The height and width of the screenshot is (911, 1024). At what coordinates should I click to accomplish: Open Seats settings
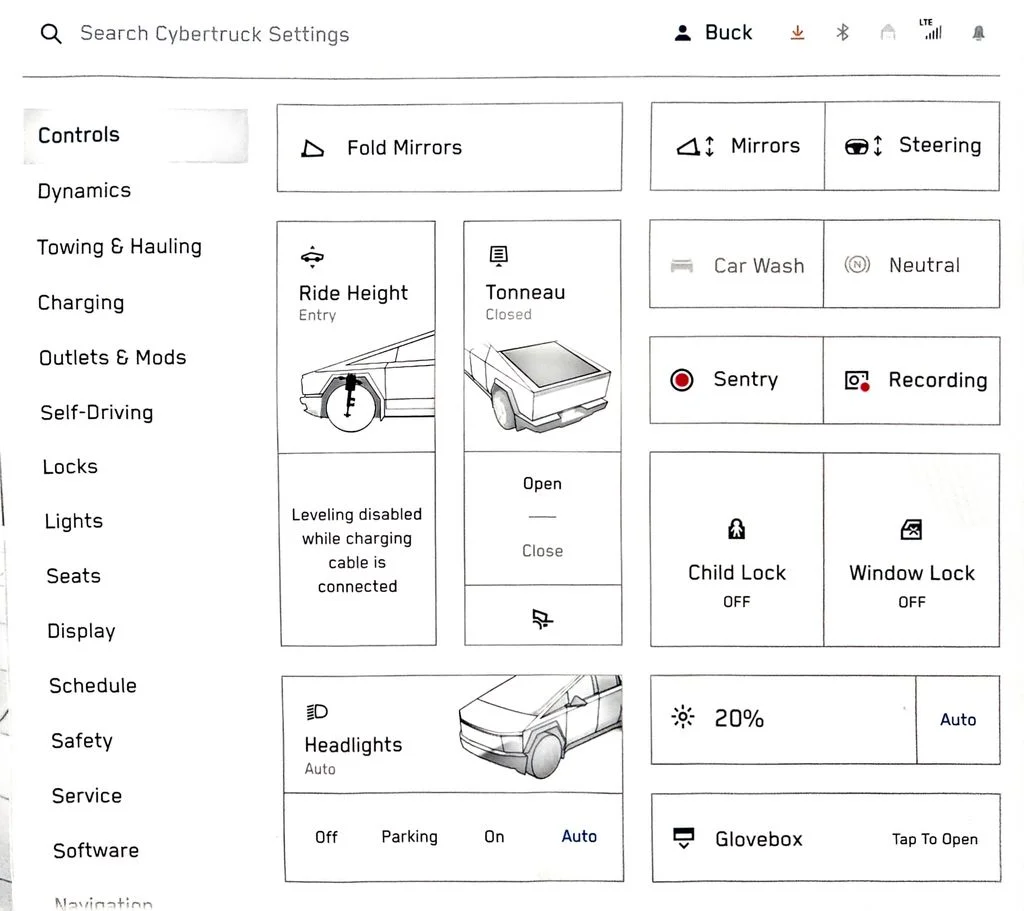point(73,576)
